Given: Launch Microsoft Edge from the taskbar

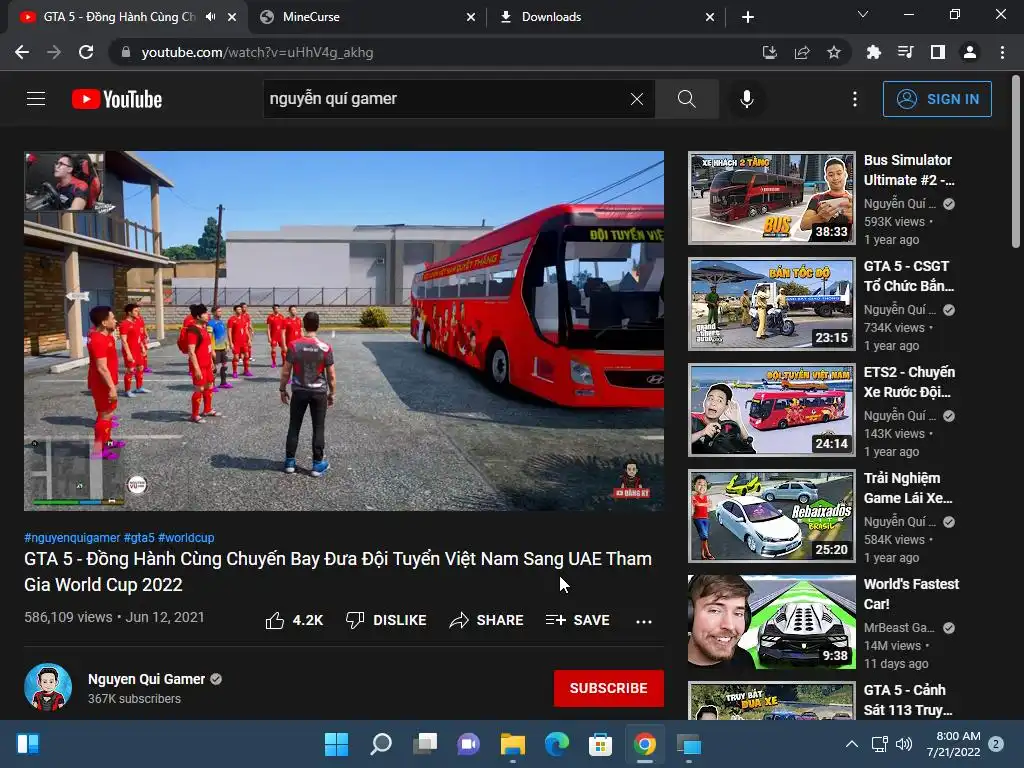Looking at the screenshot, I should 557,744.
